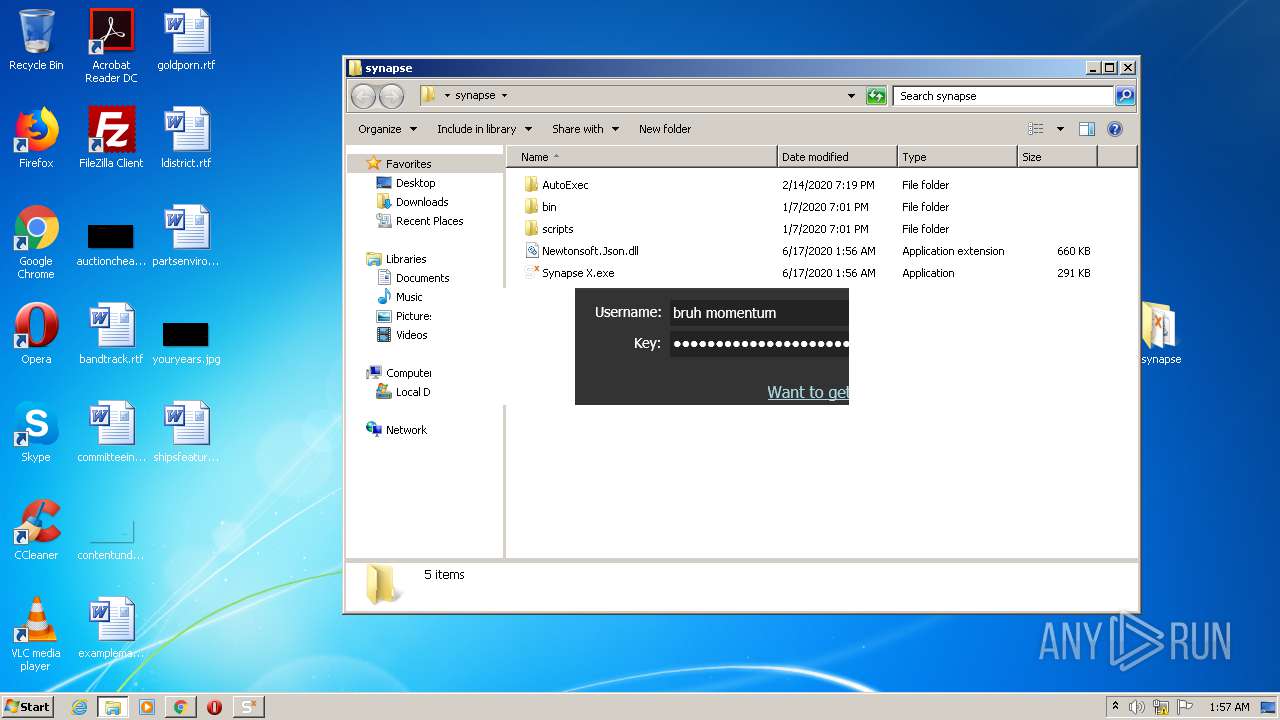1280x720 pixels.
Task: Click Explorer Back navigation button
Action: pyautogui.click(x=363, y=96)
